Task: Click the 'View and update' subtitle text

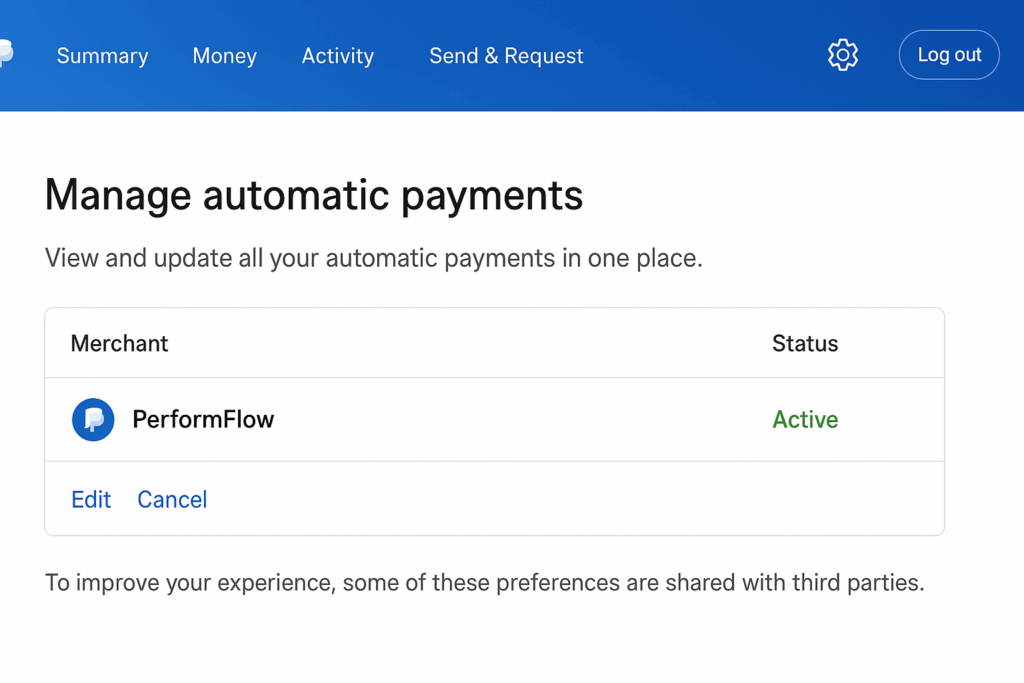Action: pos(373,258)
